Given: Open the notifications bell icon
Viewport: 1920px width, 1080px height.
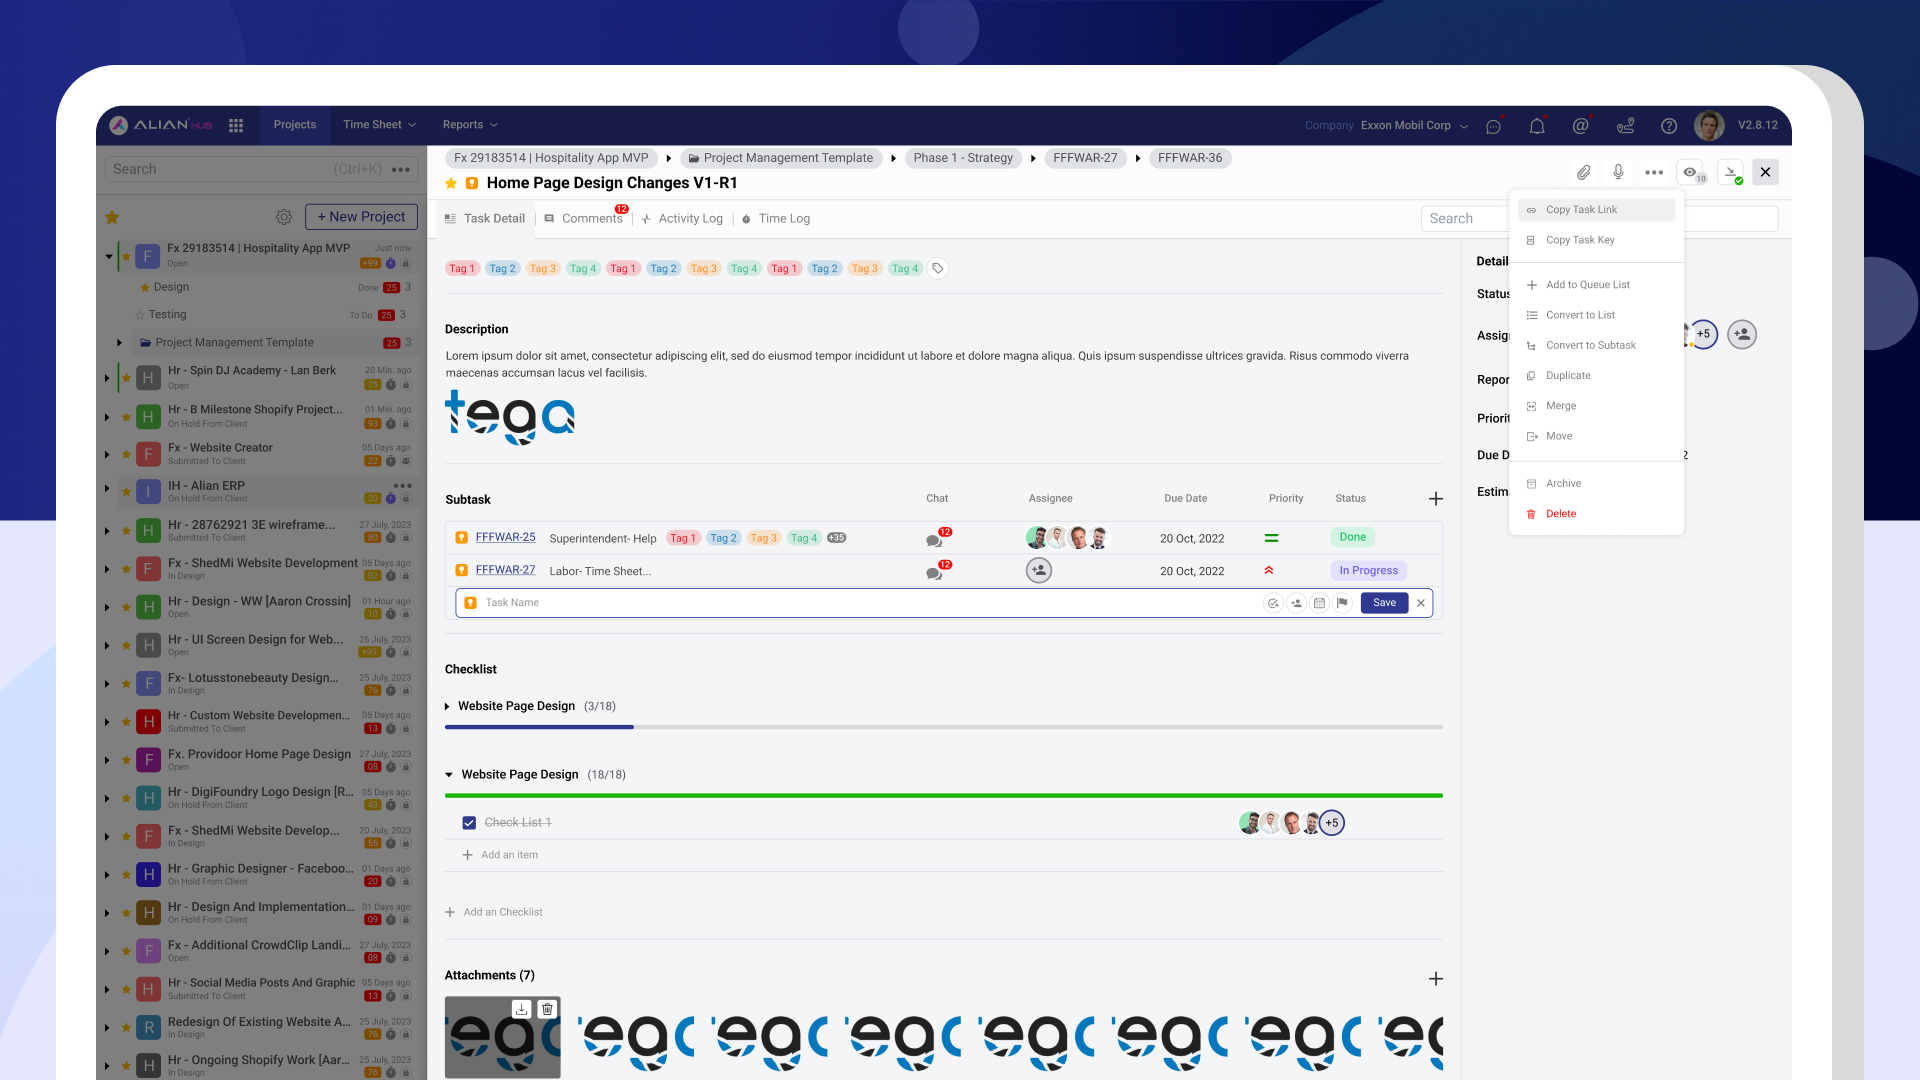Looking at the screenshot, I should (1537, 126).
